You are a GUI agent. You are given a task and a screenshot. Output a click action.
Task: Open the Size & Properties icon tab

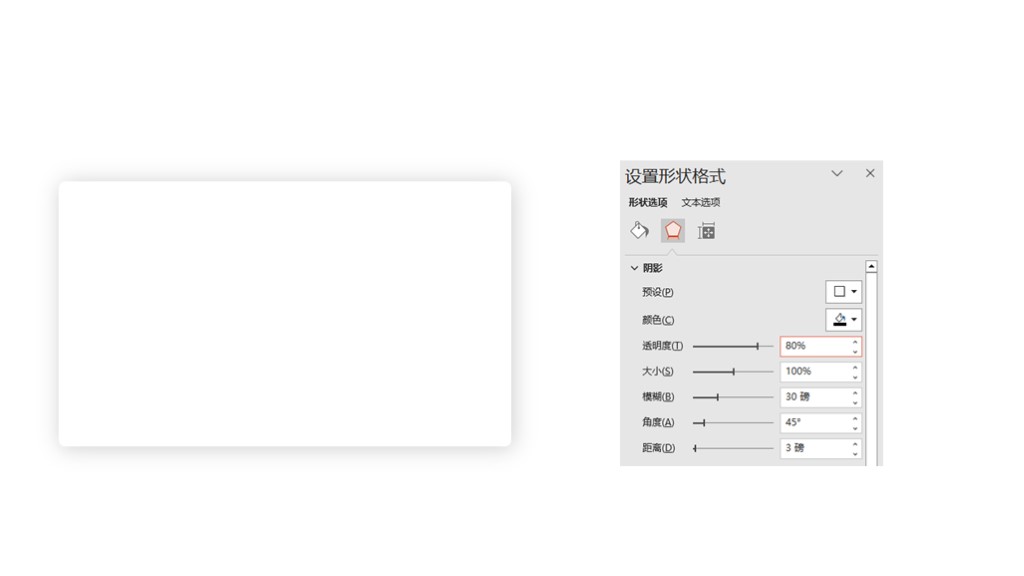pos(707,231)
